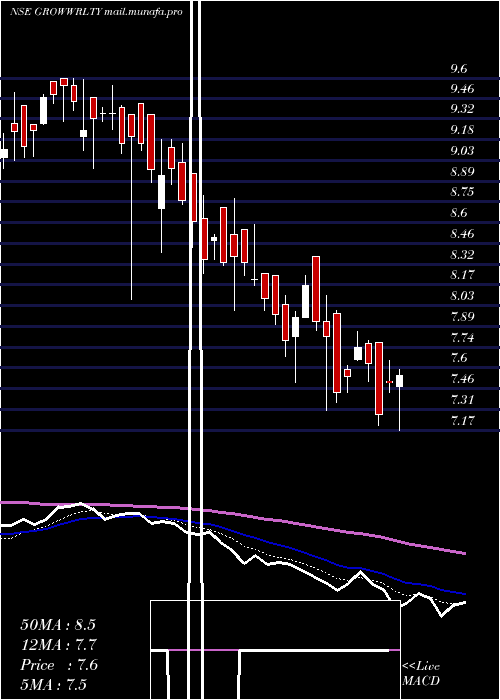This screenshot has height=700, width=500.
Task: Click the last white candlestick on the chart
Action: coord(400,381)
